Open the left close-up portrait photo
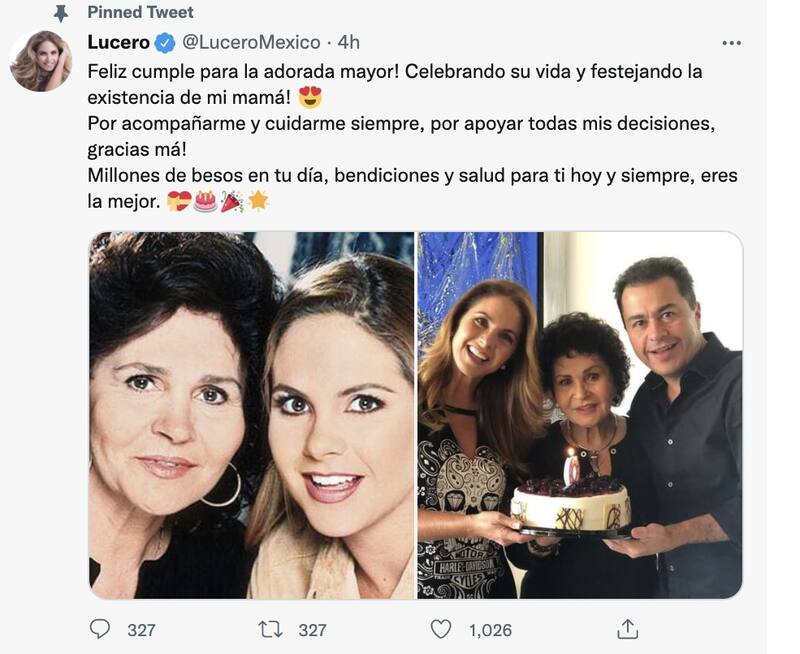This screenshot has width=800, height=654. [251, 415]
